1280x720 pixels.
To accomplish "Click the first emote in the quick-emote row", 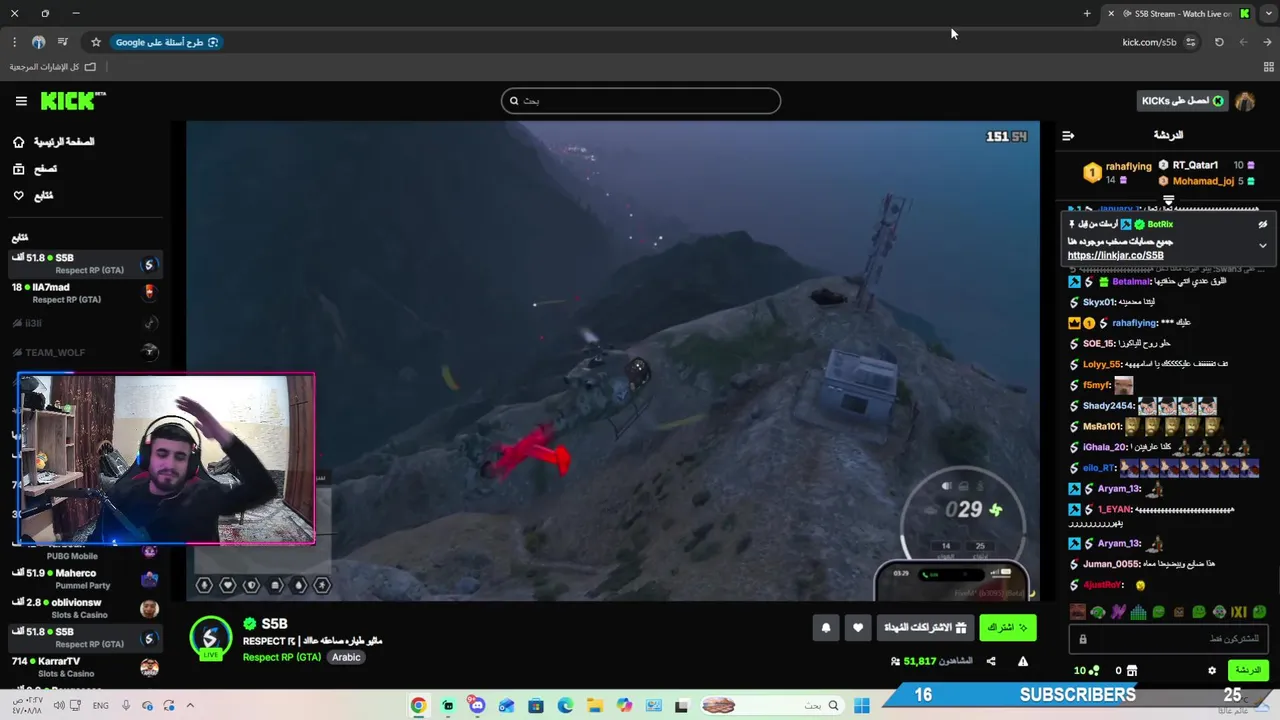I will [x=1077, y=612].
